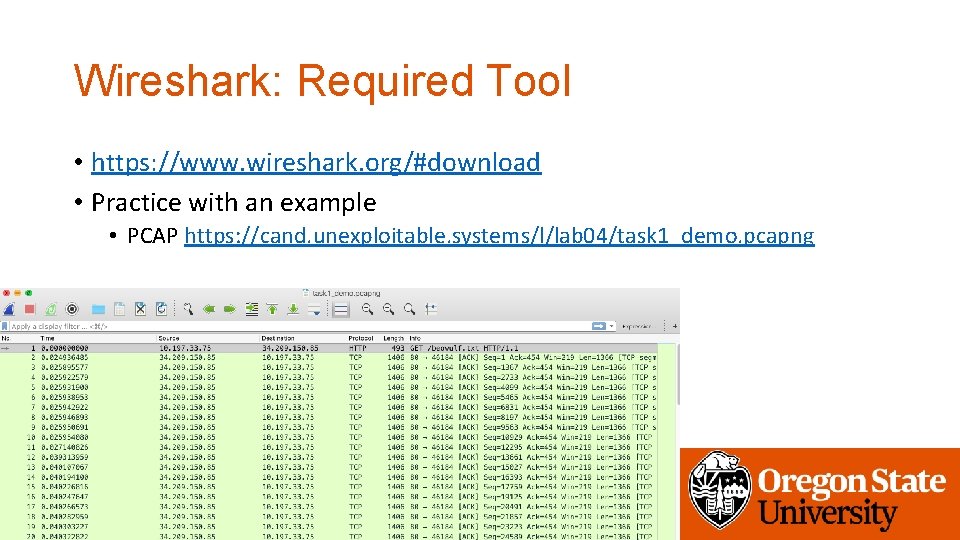Select packet row with Seq=6831
The image size is (960, 540).
click(x=329, y=407)
